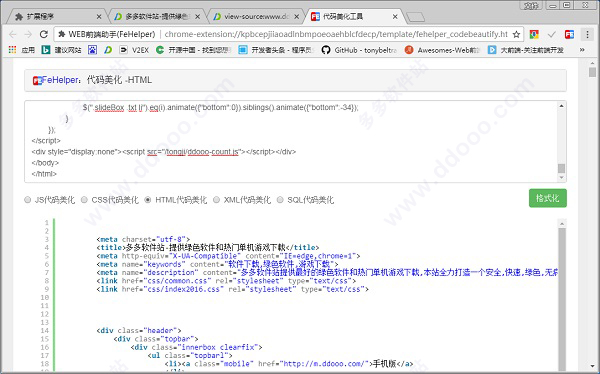
Task: Click the </html> line in textarea
Action: (44, 174)
